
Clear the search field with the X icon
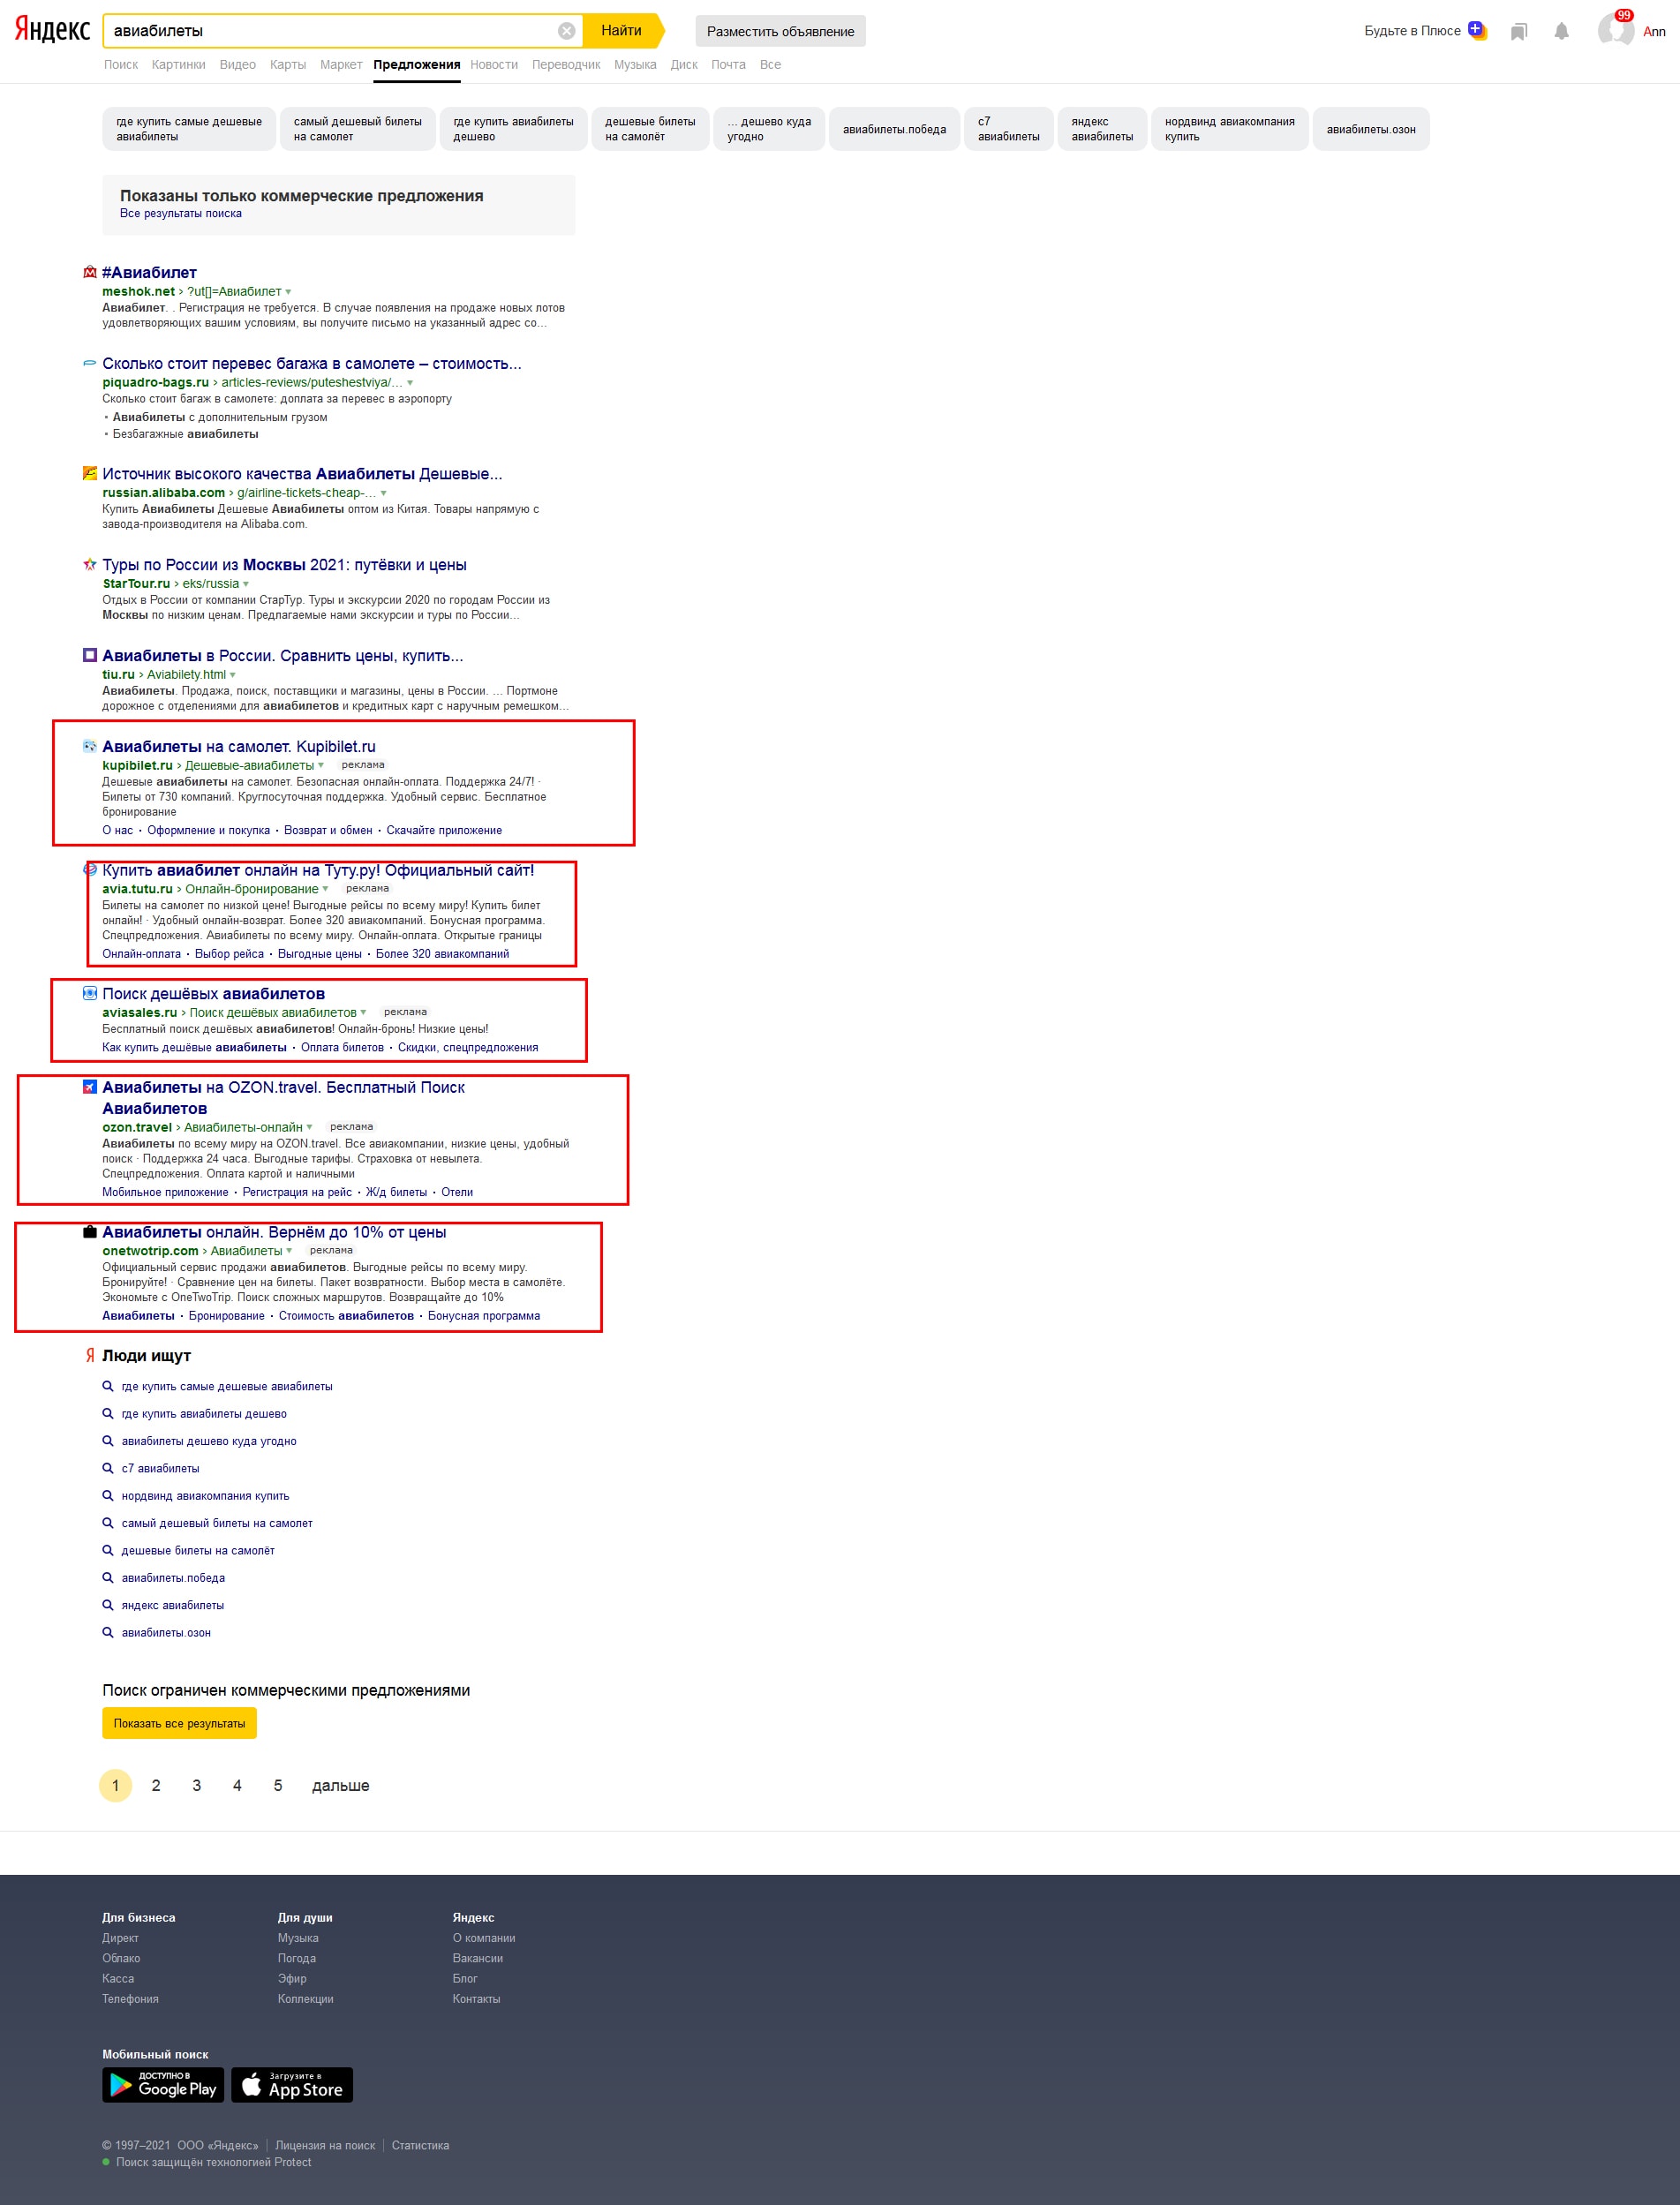click(x=566, y=31)
